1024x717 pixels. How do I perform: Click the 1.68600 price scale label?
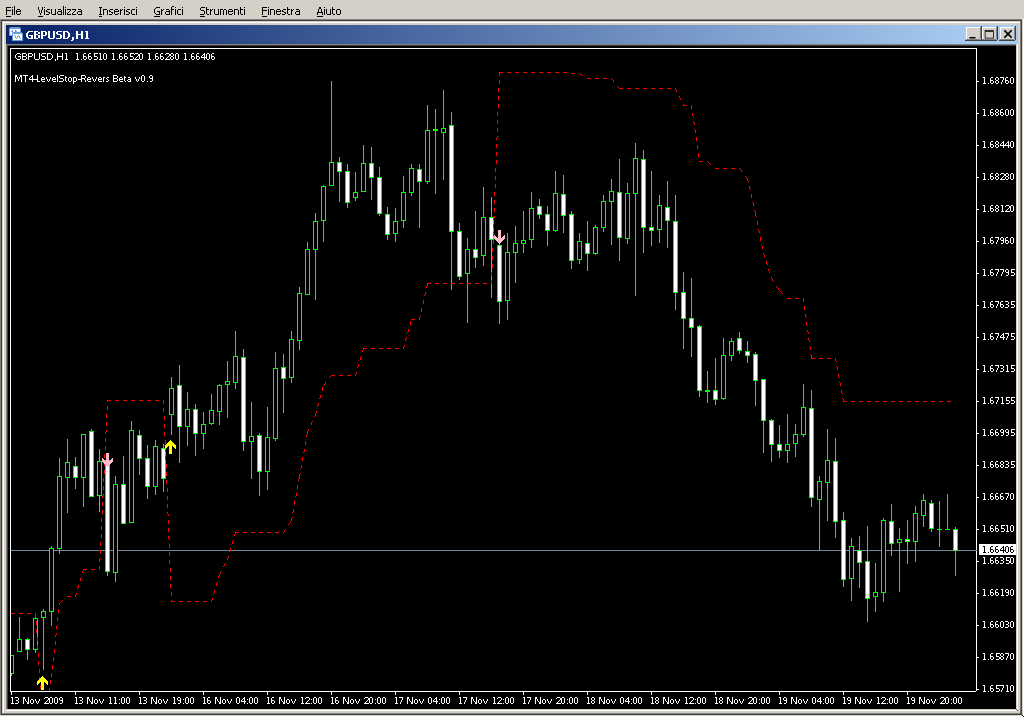pos(999,113)
